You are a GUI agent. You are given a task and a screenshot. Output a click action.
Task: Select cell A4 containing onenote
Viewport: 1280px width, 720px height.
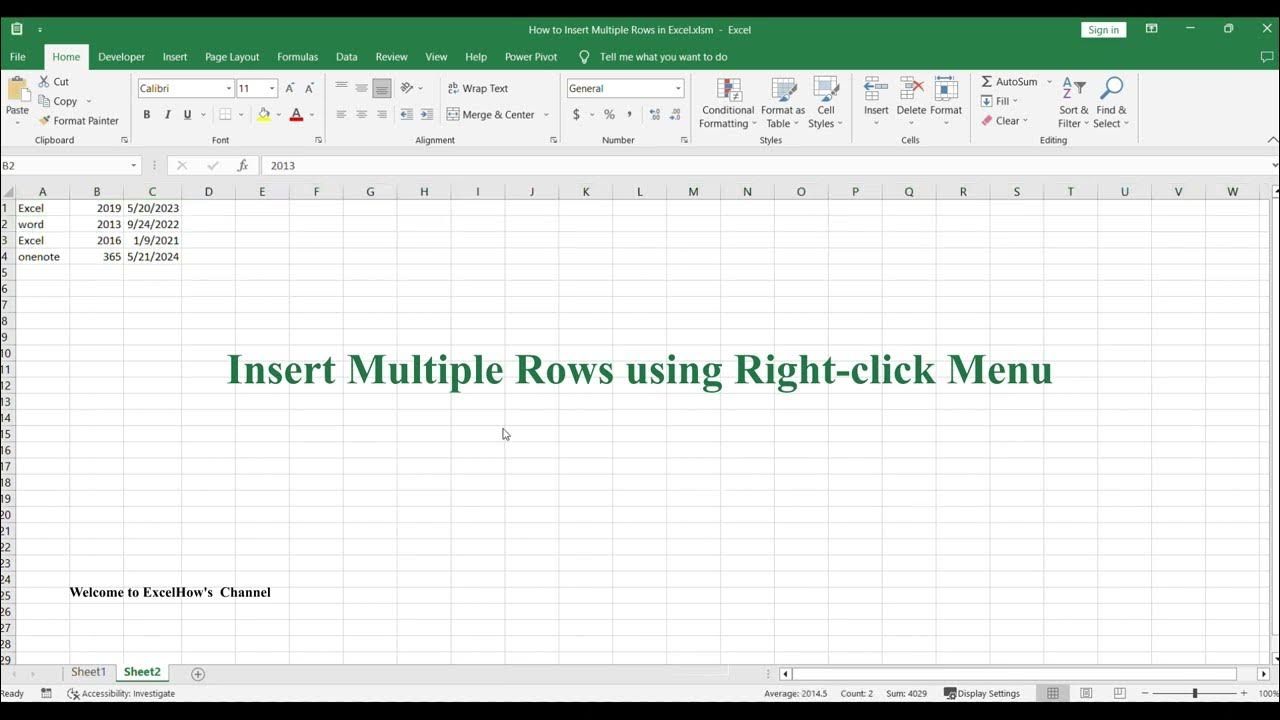point(42,257)
